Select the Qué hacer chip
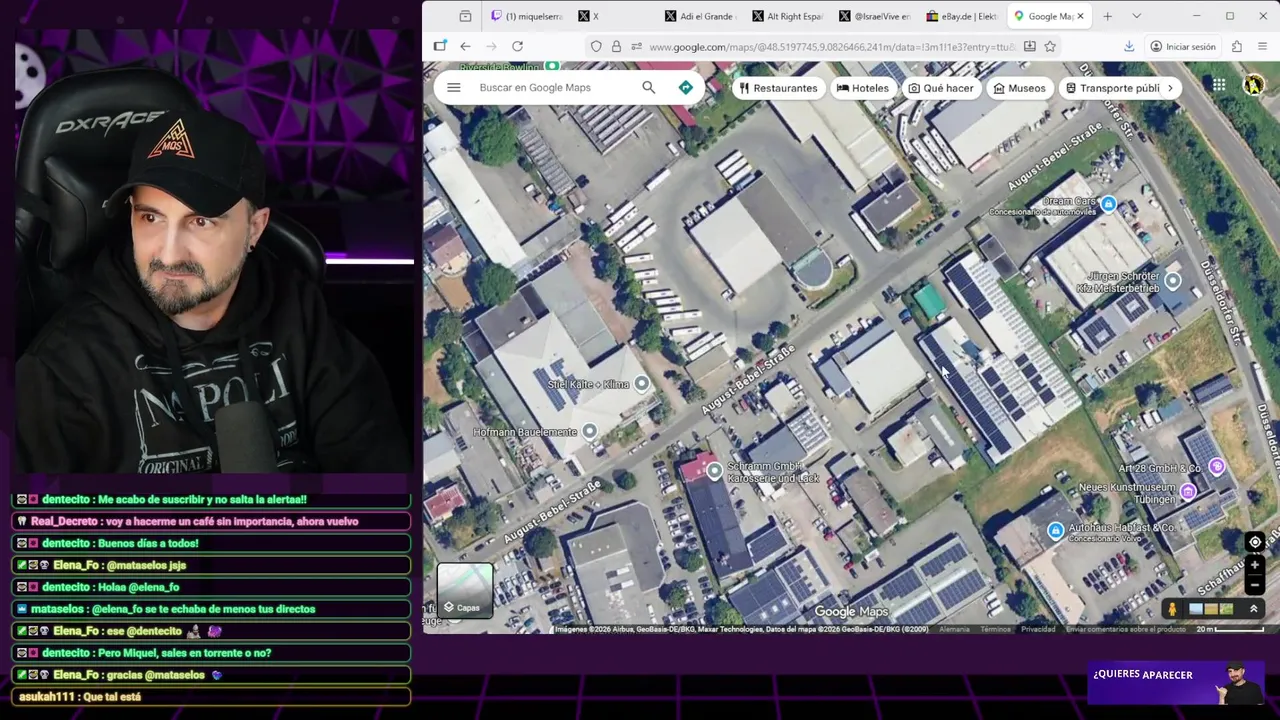 click(x=940, y=88)
